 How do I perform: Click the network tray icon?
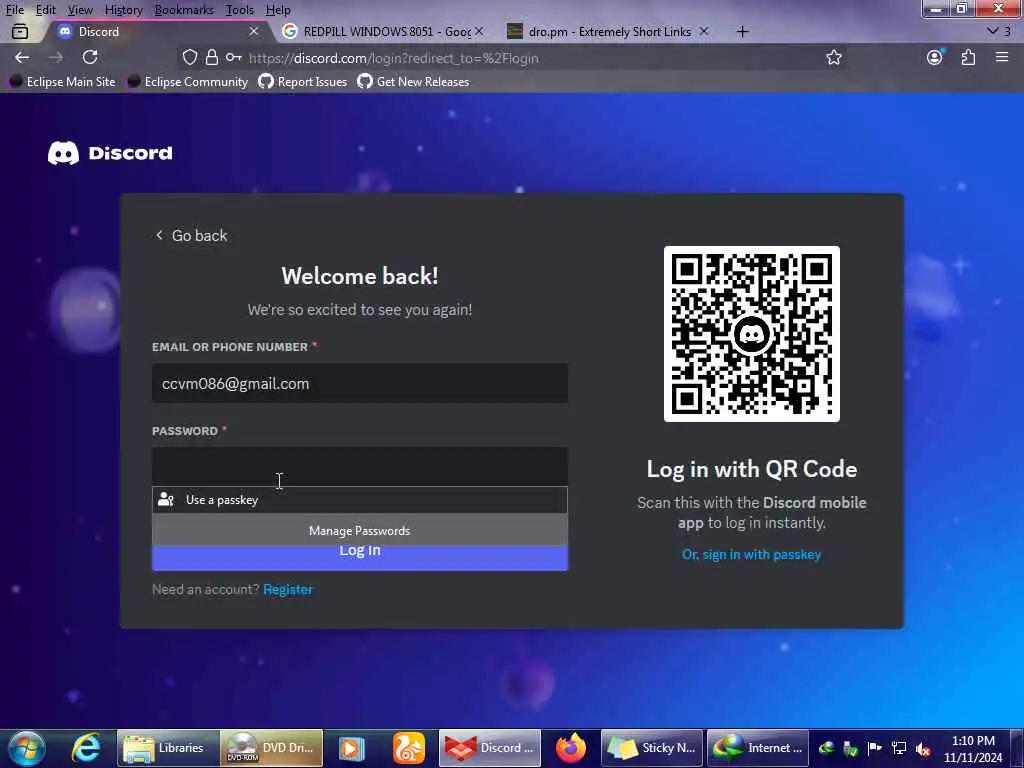(899, 748)
